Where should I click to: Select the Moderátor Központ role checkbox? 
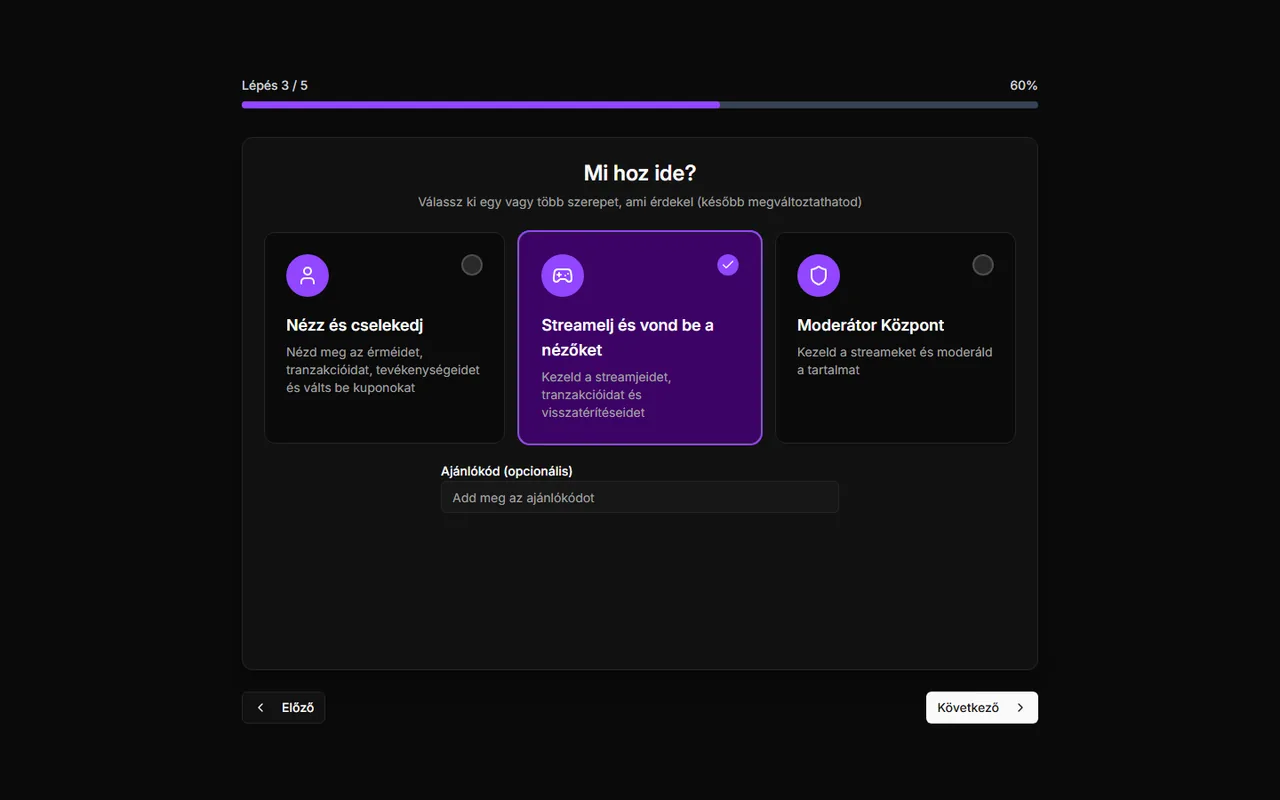[x=983, y=265]
